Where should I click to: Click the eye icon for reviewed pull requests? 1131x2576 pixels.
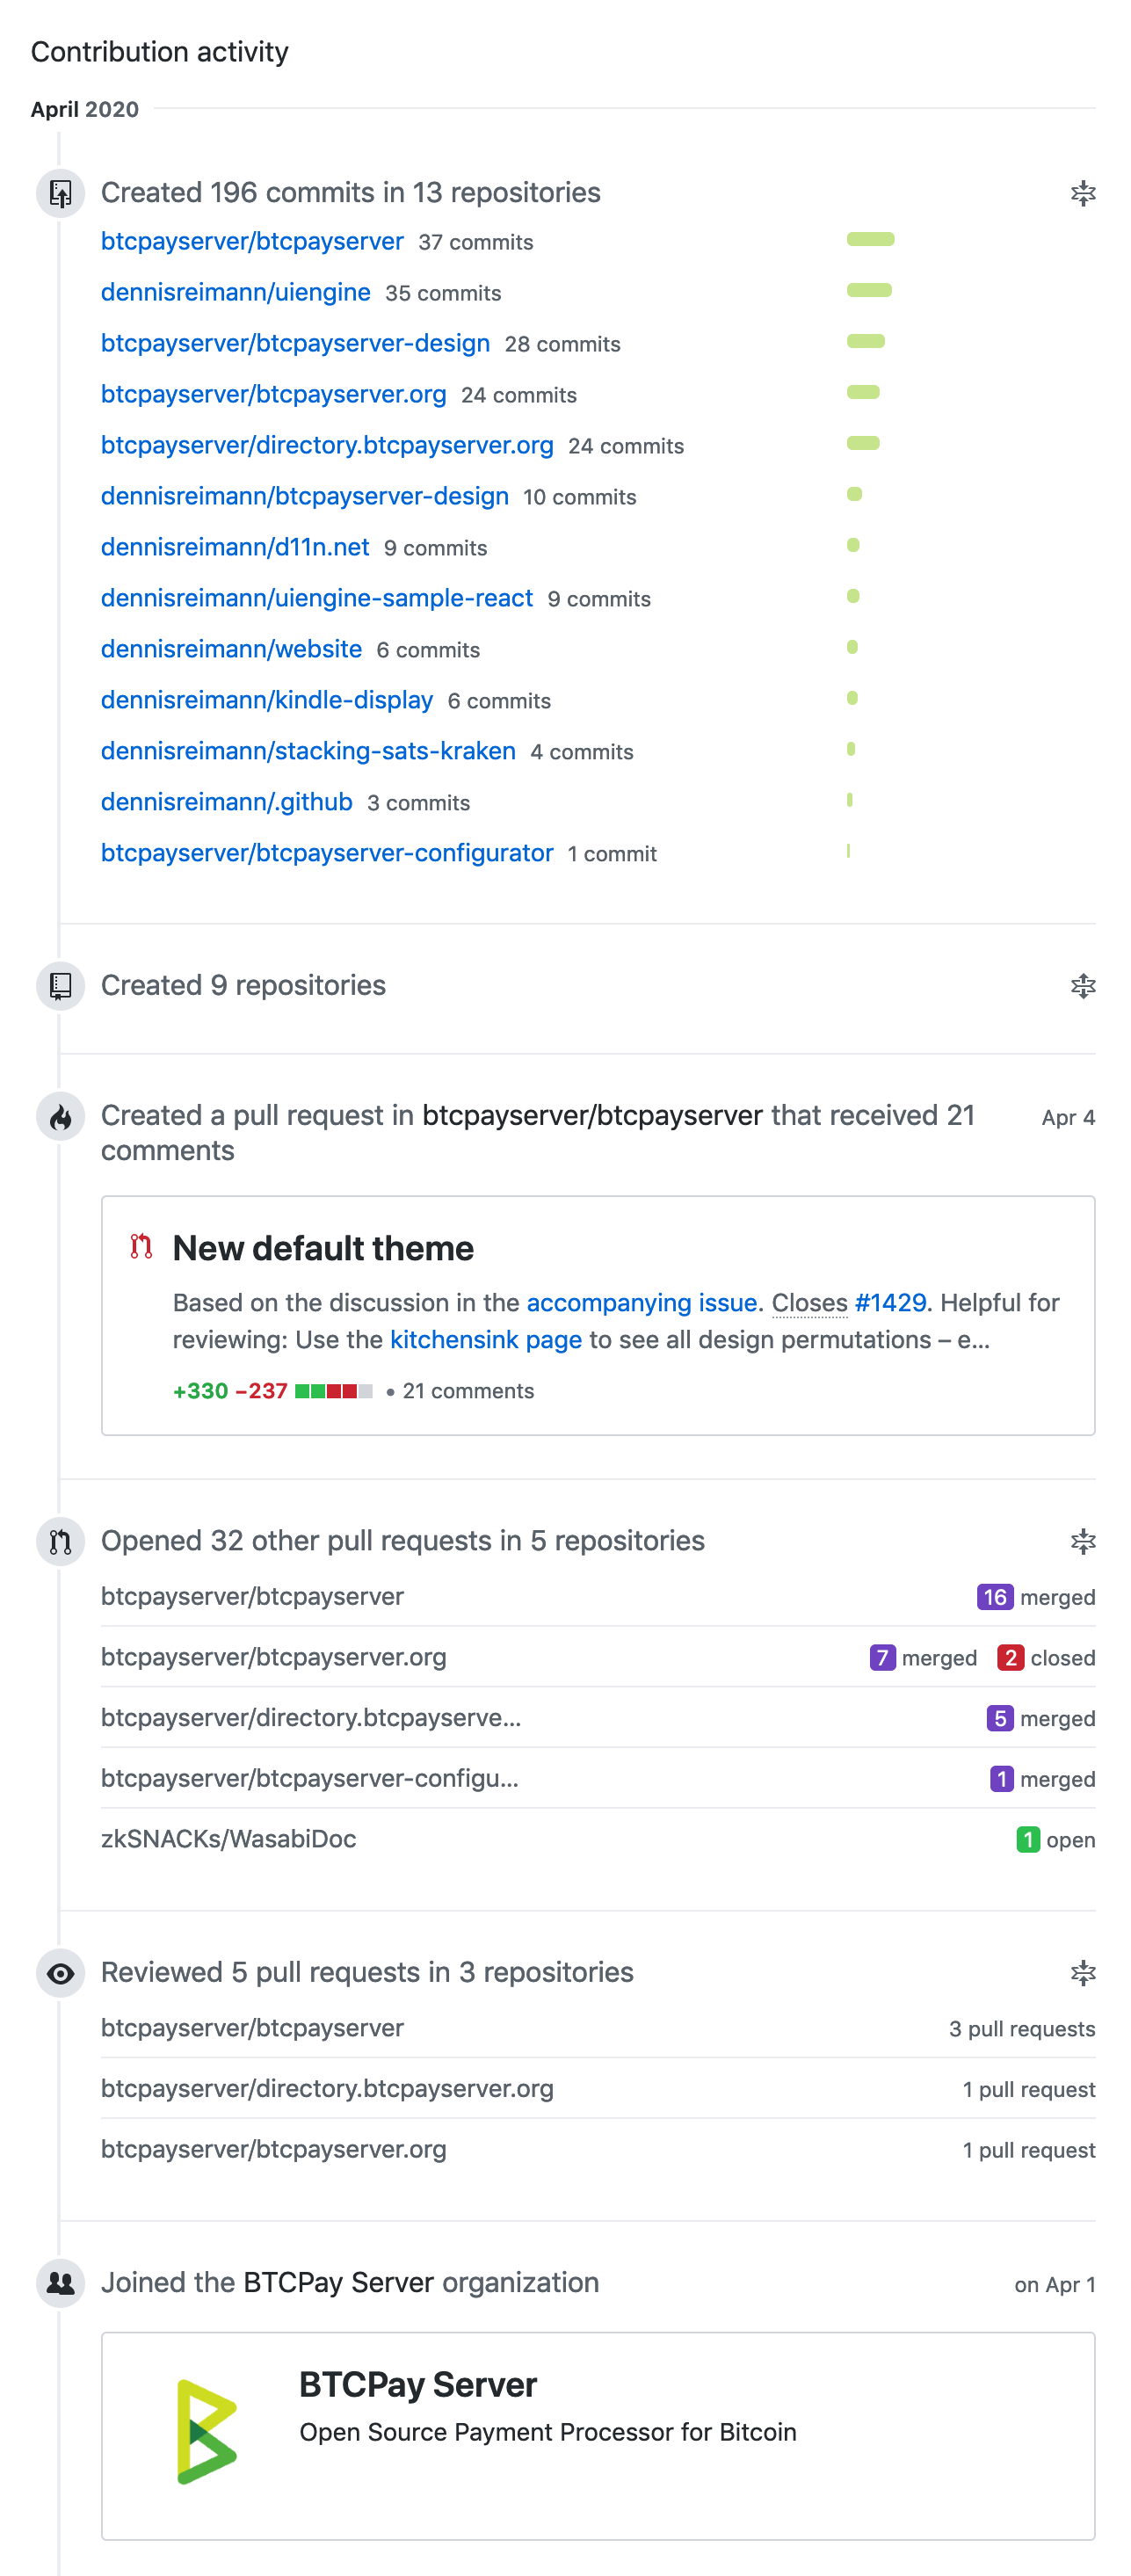pyautogui.click(x=60, y=1973)
